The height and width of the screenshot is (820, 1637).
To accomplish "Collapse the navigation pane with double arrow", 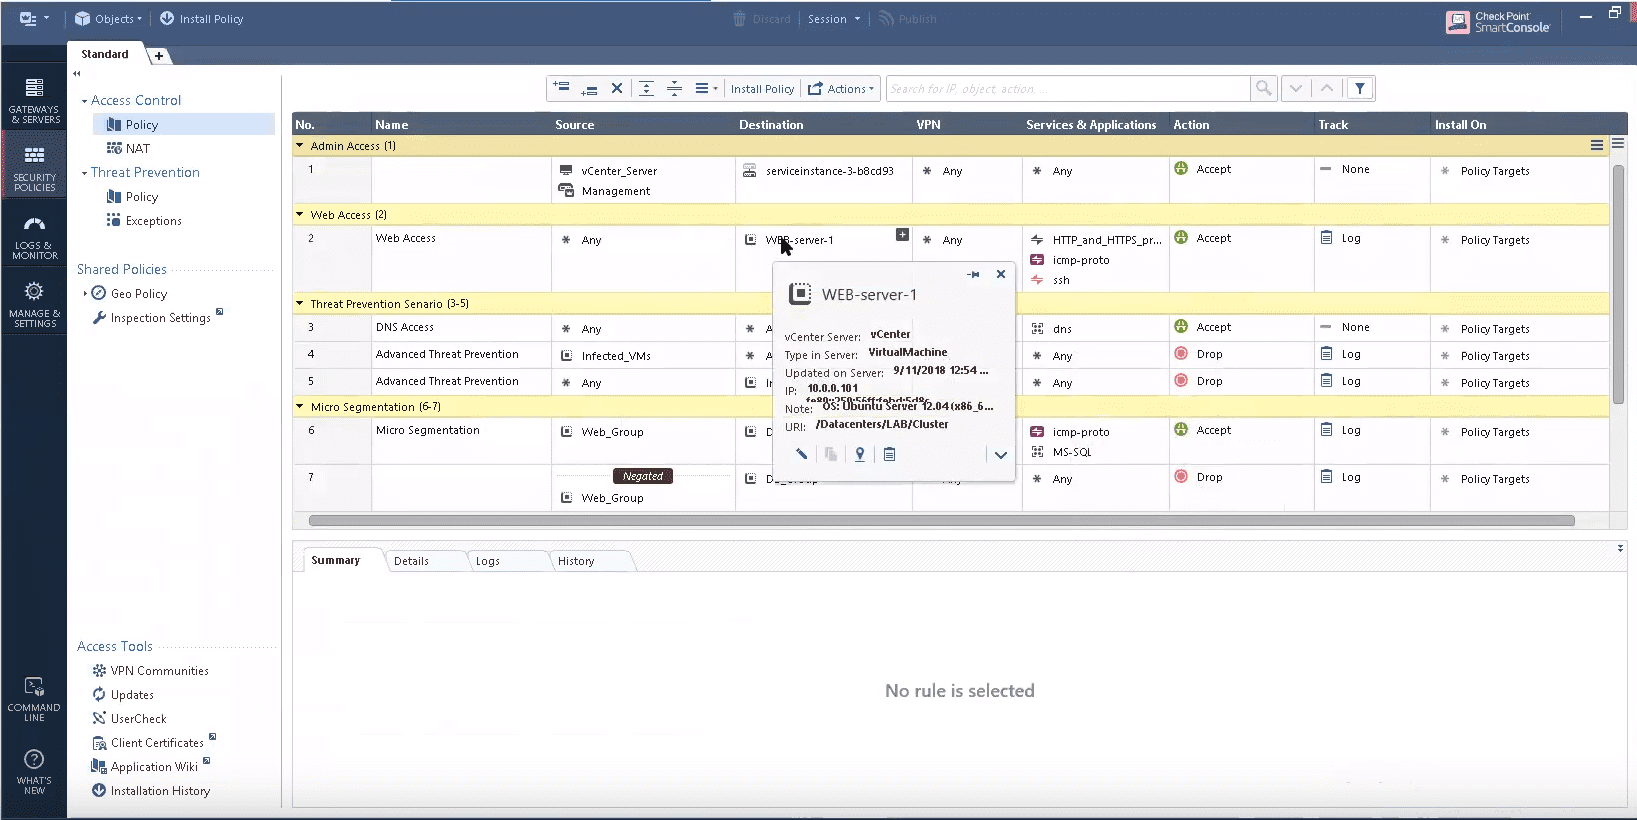I will tap(76, 73).
